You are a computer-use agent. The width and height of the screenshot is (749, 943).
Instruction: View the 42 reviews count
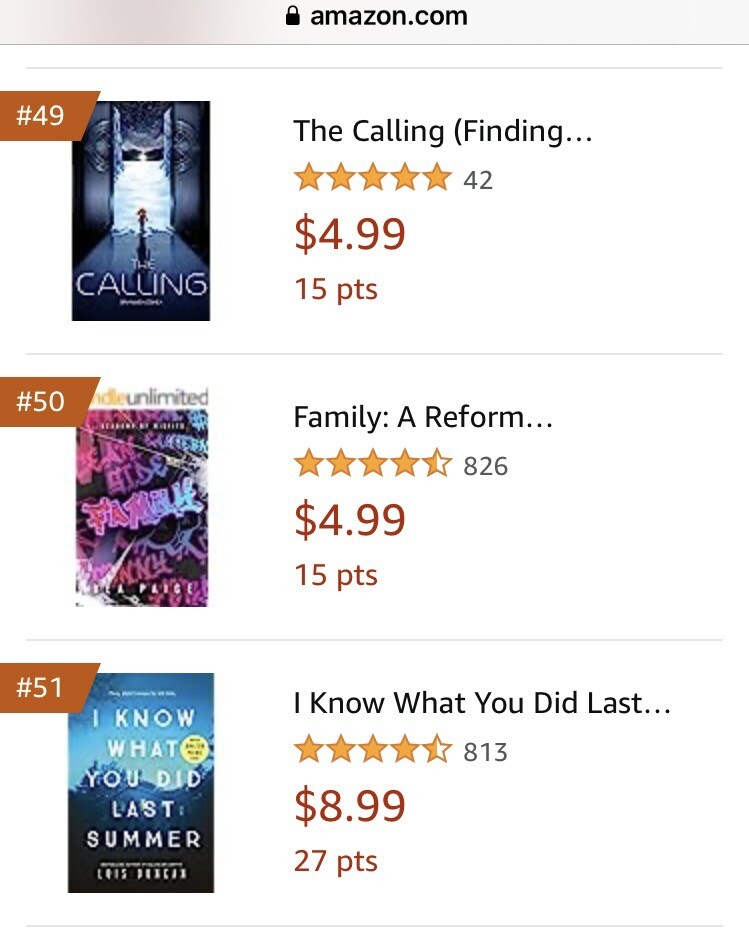[478, 180]
